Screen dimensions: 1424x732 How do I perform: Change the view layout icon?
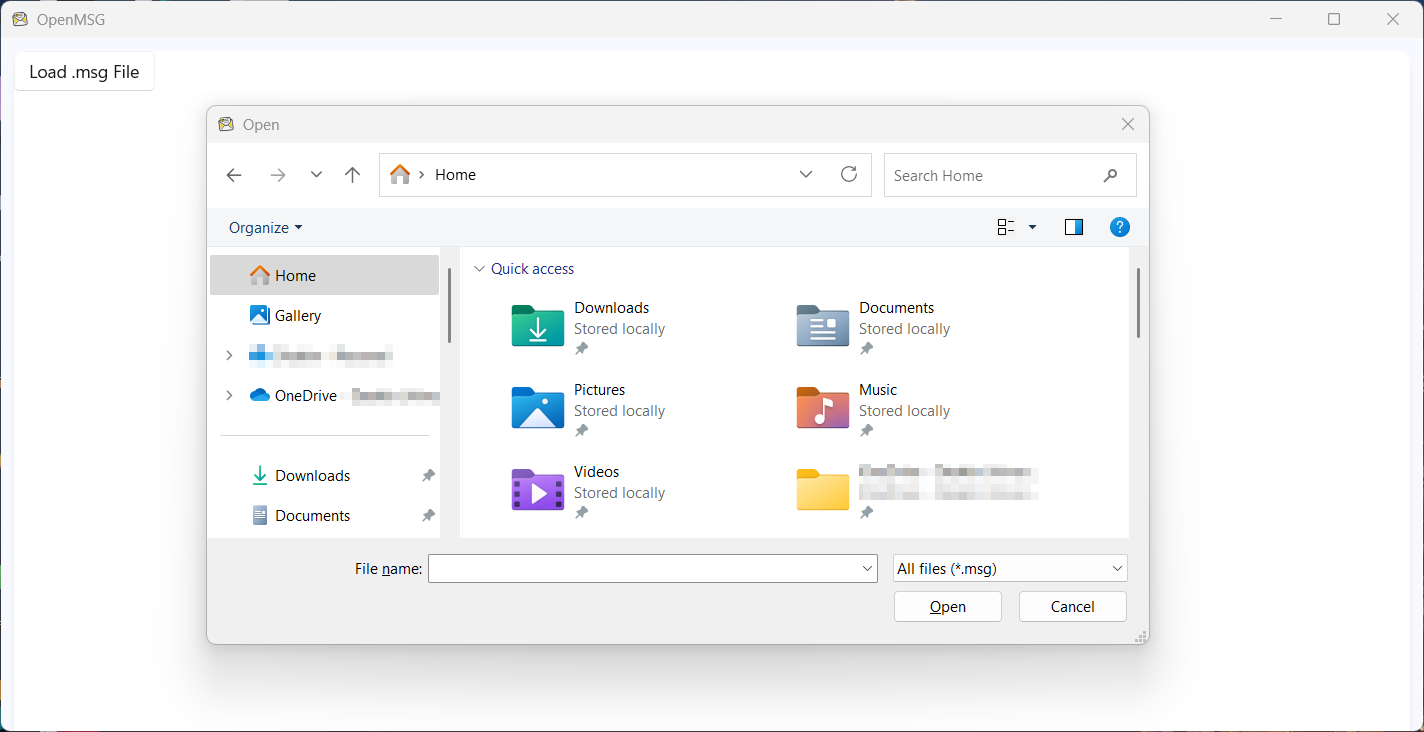pyautogui.click(x=1006, y=227)
